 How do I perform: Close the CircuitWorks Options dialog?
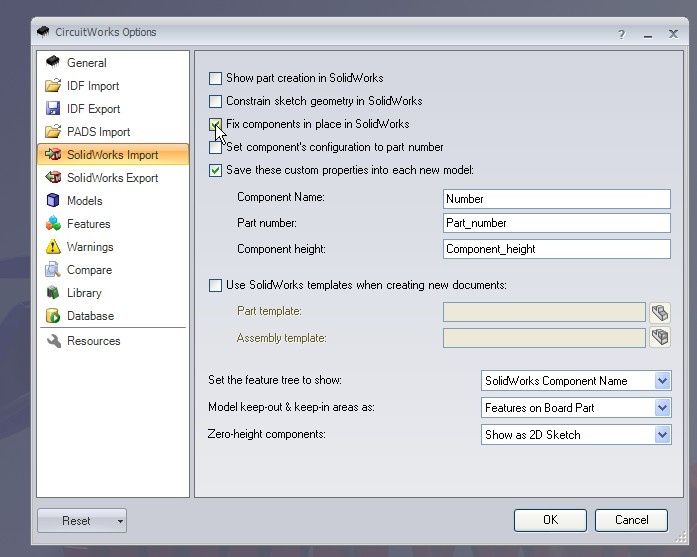673,34
